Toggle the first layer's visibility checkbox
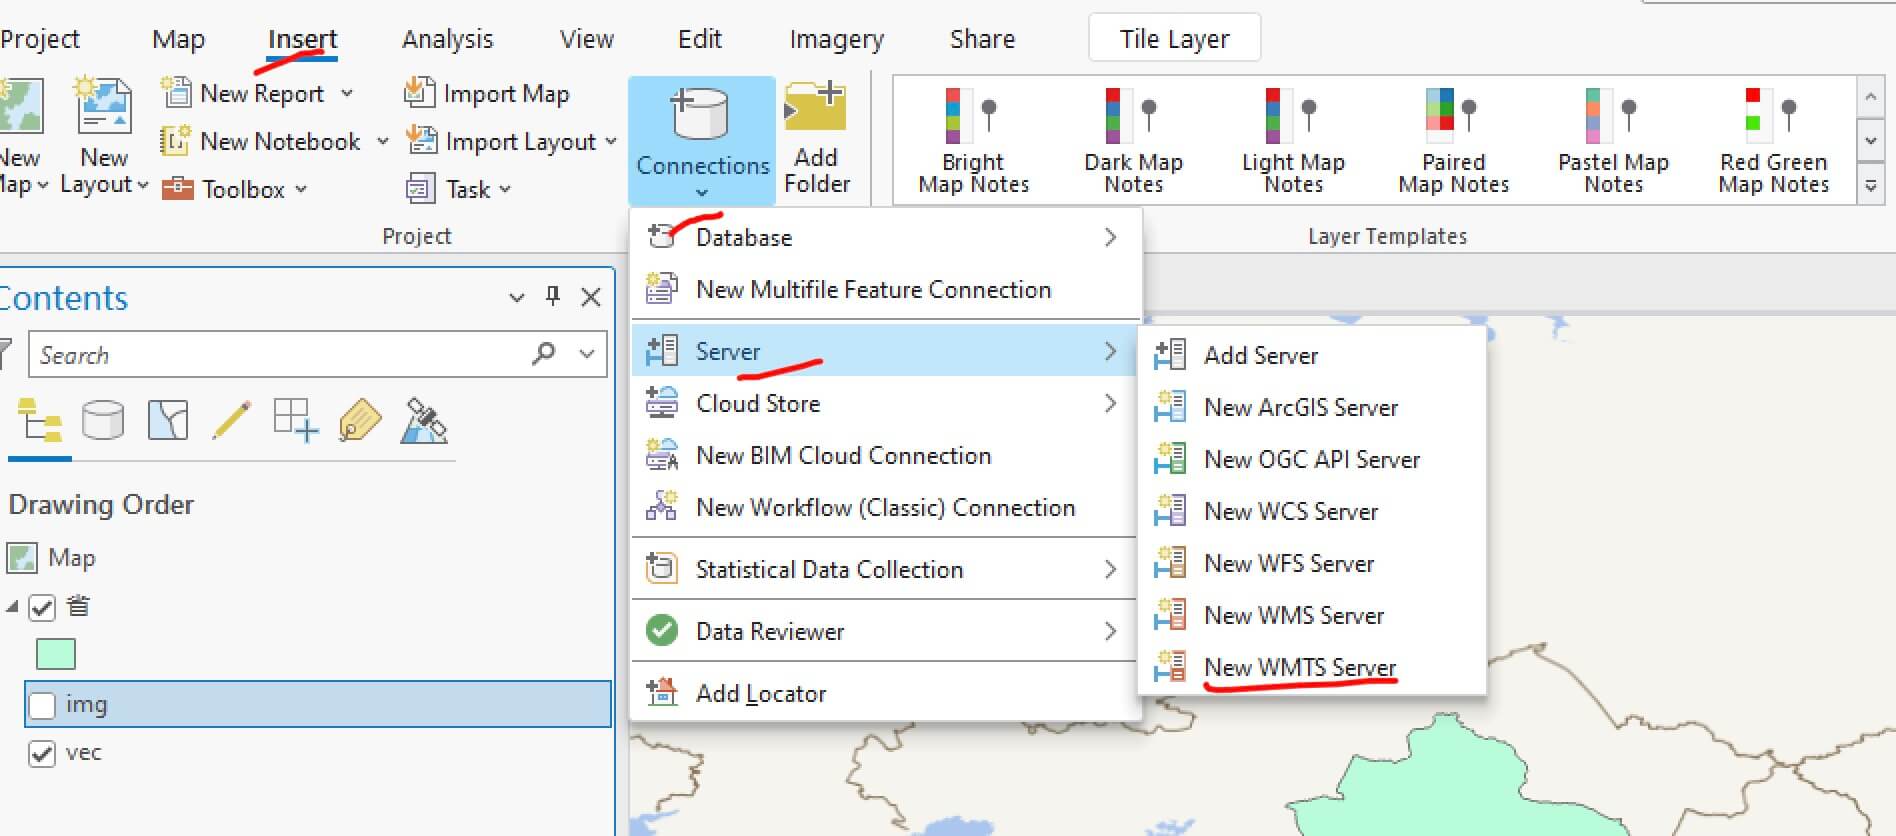Viewport: 1896px width, 836px height. point(42,607)
